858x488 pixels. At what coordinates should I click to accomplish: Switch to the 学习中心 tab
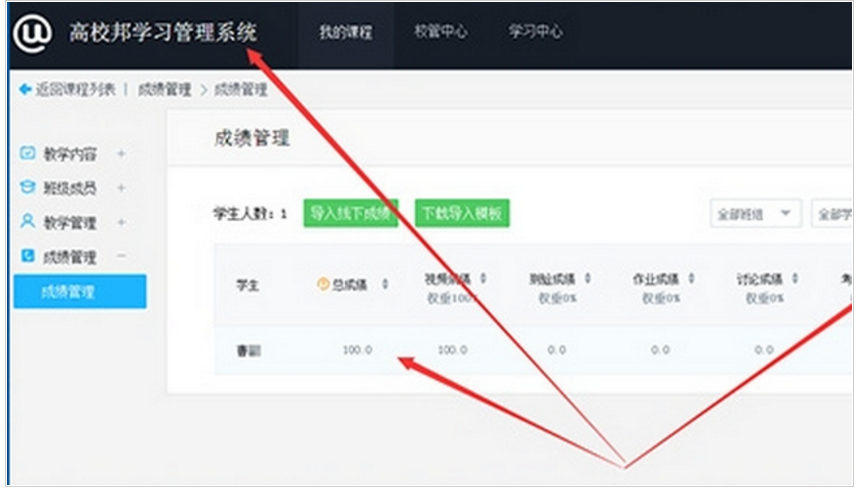pos(535,31)
